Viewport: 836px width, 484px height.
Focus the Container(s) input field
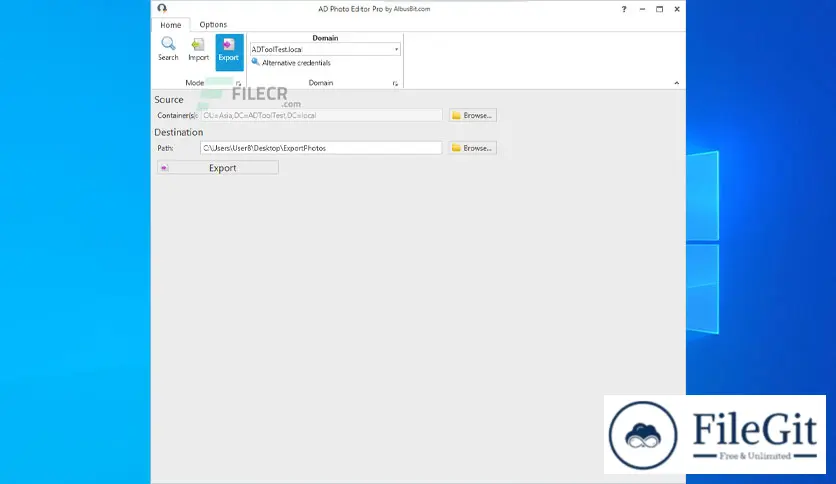click(x=321, y=115)
